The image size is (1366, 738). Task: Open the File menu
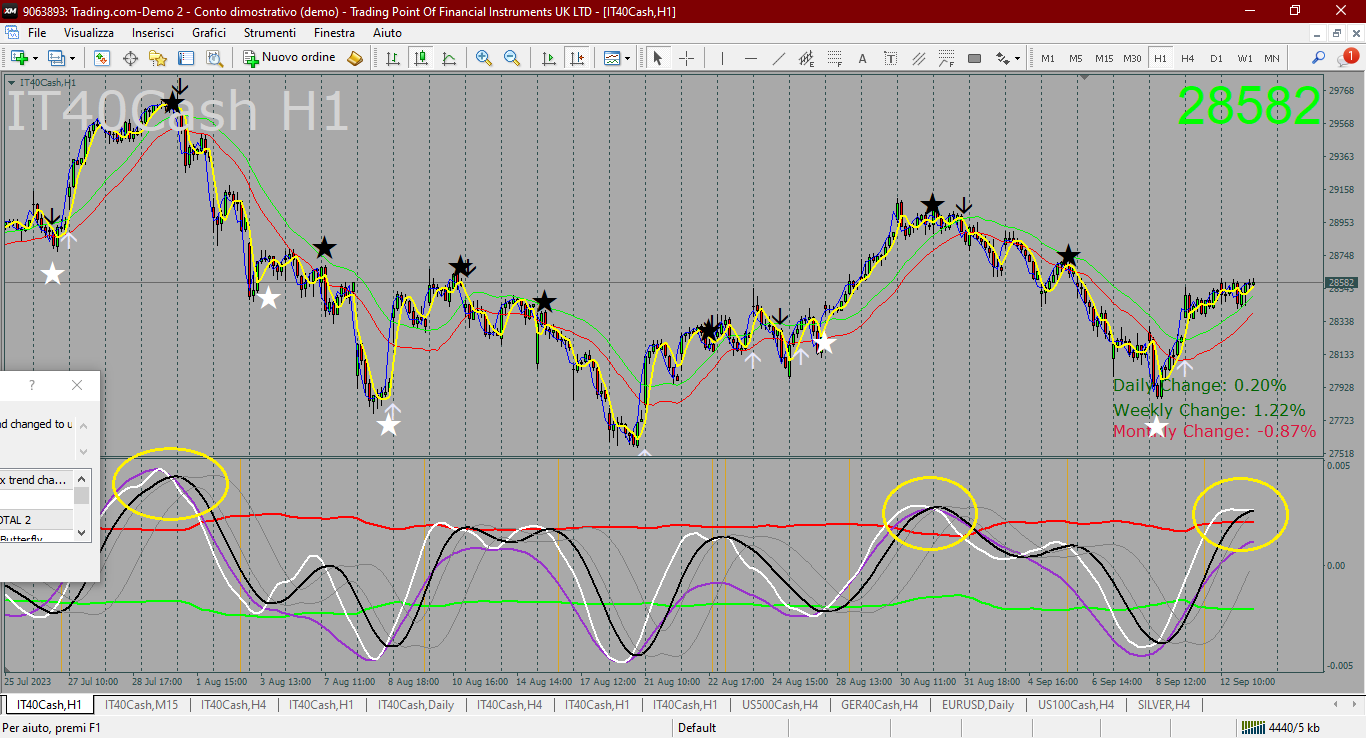(37, 32)
